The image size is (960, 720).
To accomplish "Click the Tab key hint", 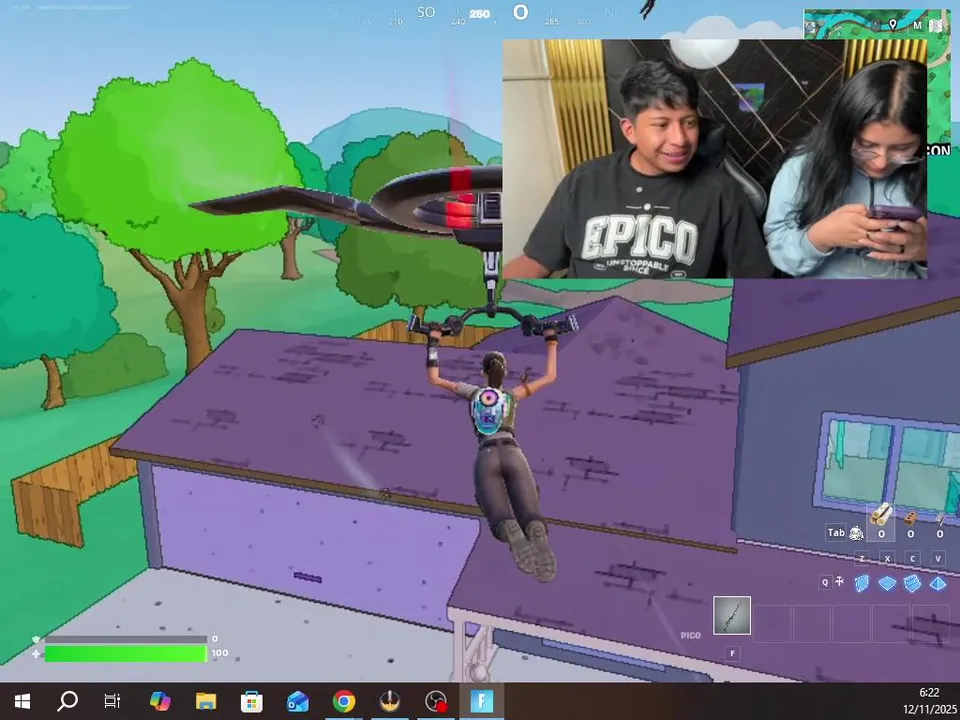I will tap(836, 533).
